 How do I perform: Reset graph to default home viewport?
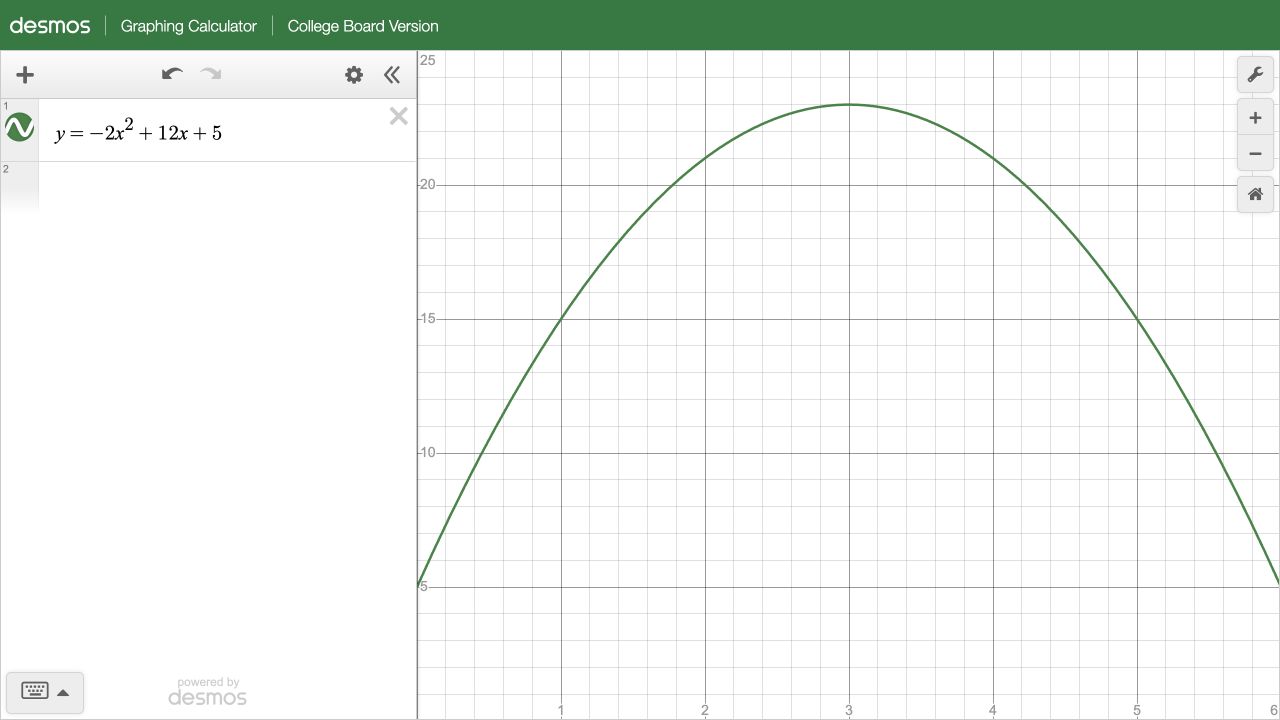(1255, 194)
